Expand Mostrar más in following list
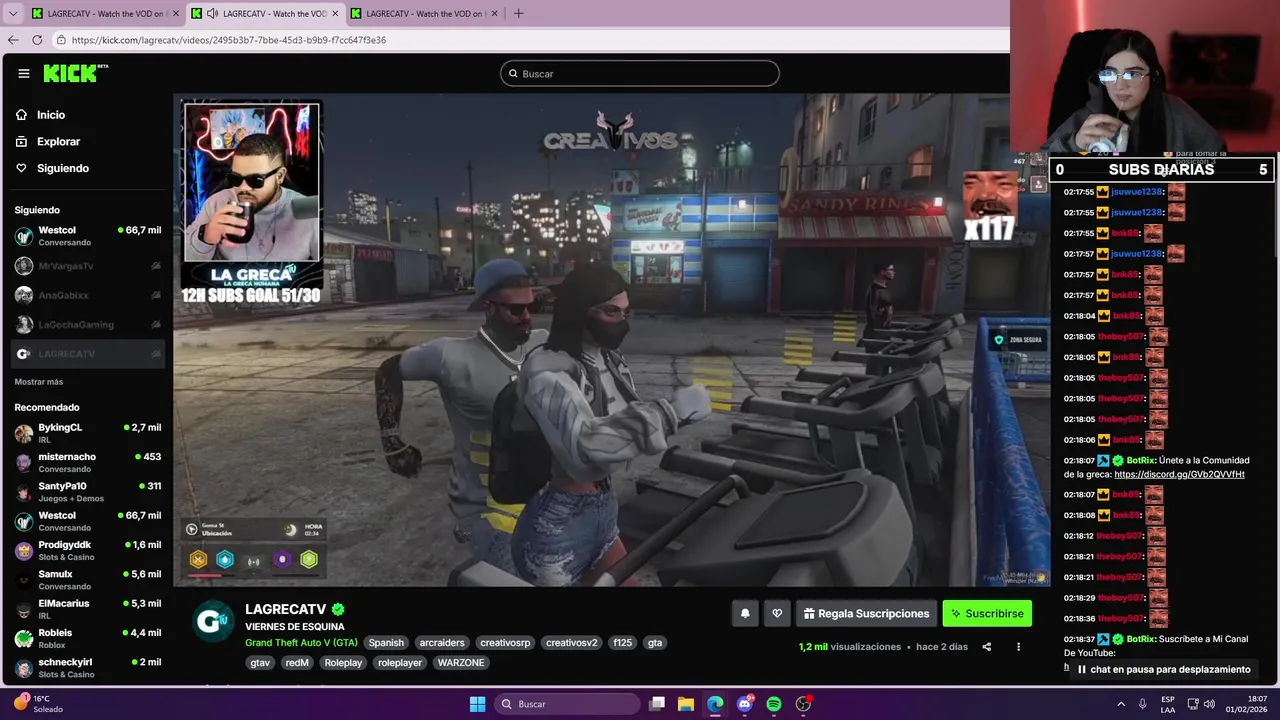Screen dimensions: 1280x720 (x=38, y=382)
